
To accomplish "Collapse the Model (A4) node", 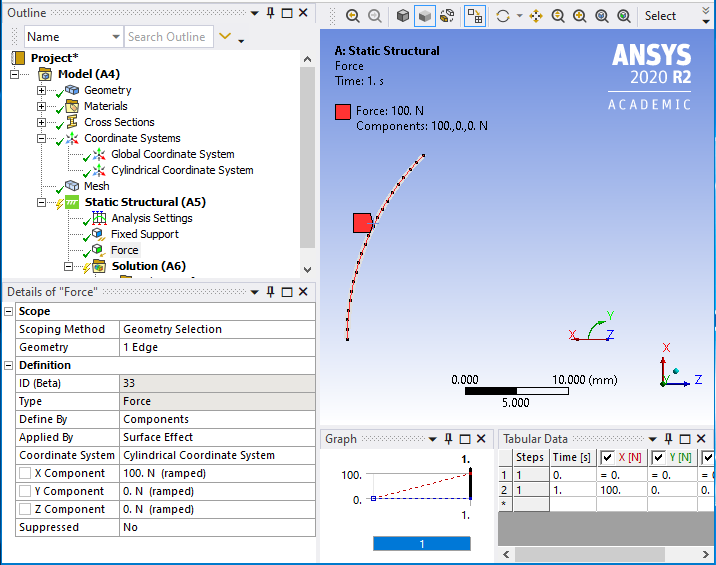I will pos(15,74).
